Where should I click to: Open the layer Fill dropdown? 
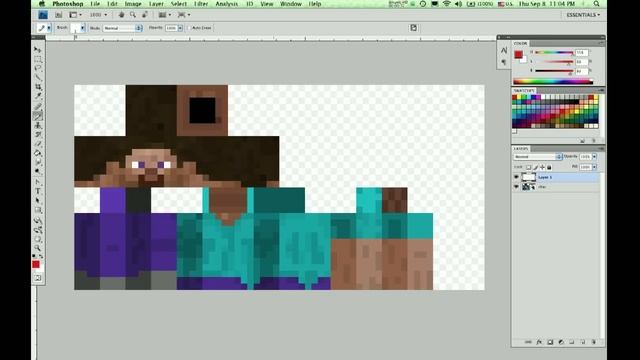[x=594, y=167]
